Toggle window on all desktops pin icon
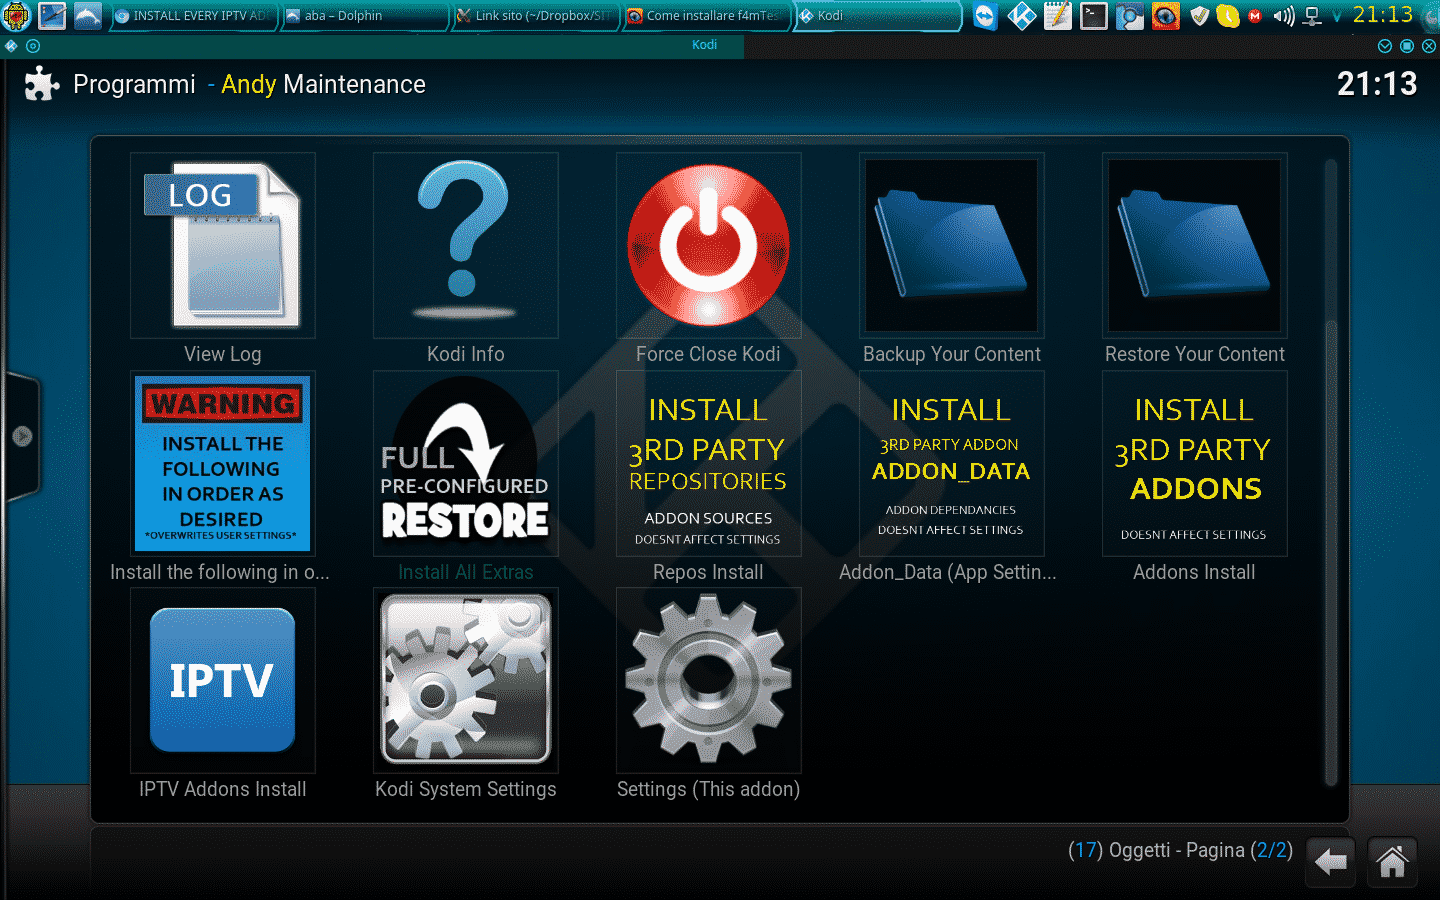Image resolution: width=1440 pixels, height=900 pixels. (33, 46)
